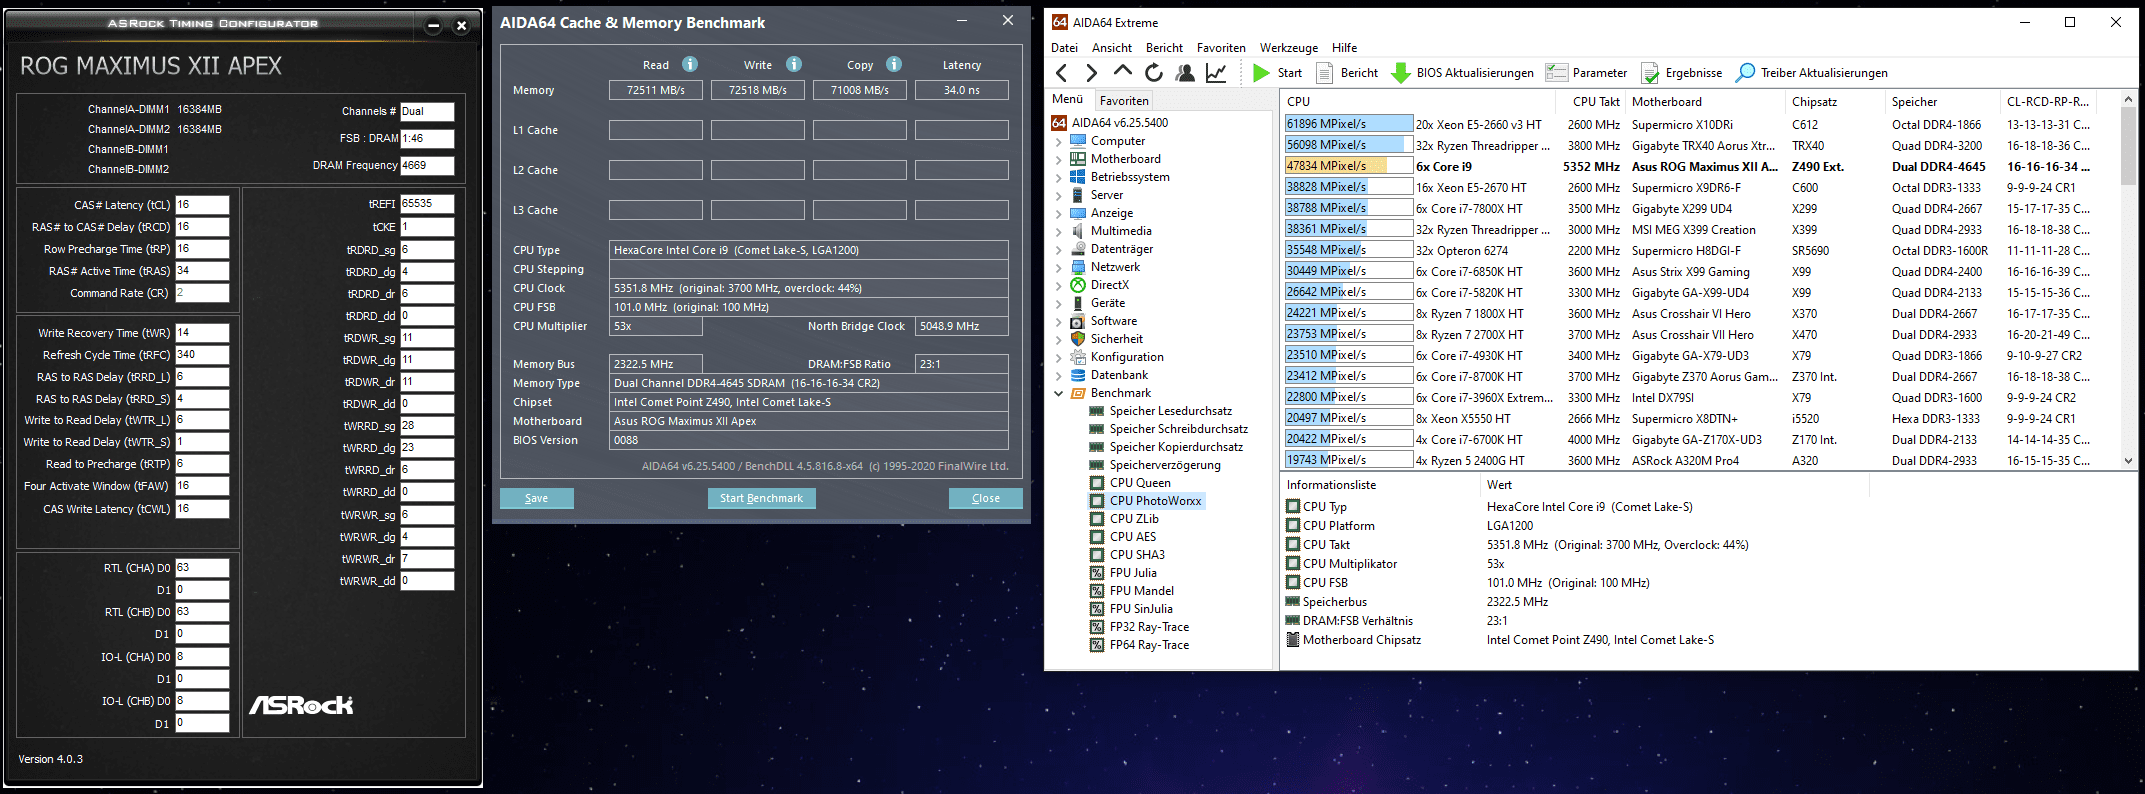Select the 47834 MPixel/s result bar
Screen dimensions: 2145x794
pos(1348,166)
